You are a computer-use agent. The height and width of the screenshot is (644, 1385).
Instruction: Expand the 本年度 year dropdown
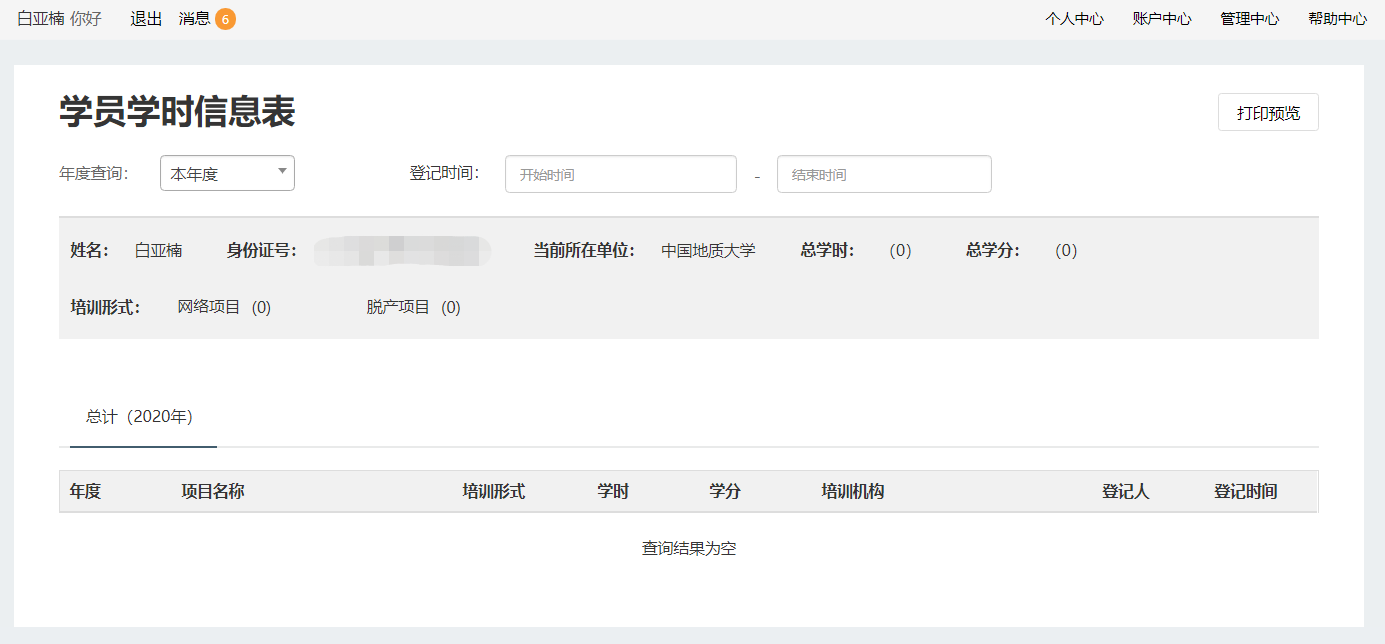pyautogui.click(x=227, y=173)
